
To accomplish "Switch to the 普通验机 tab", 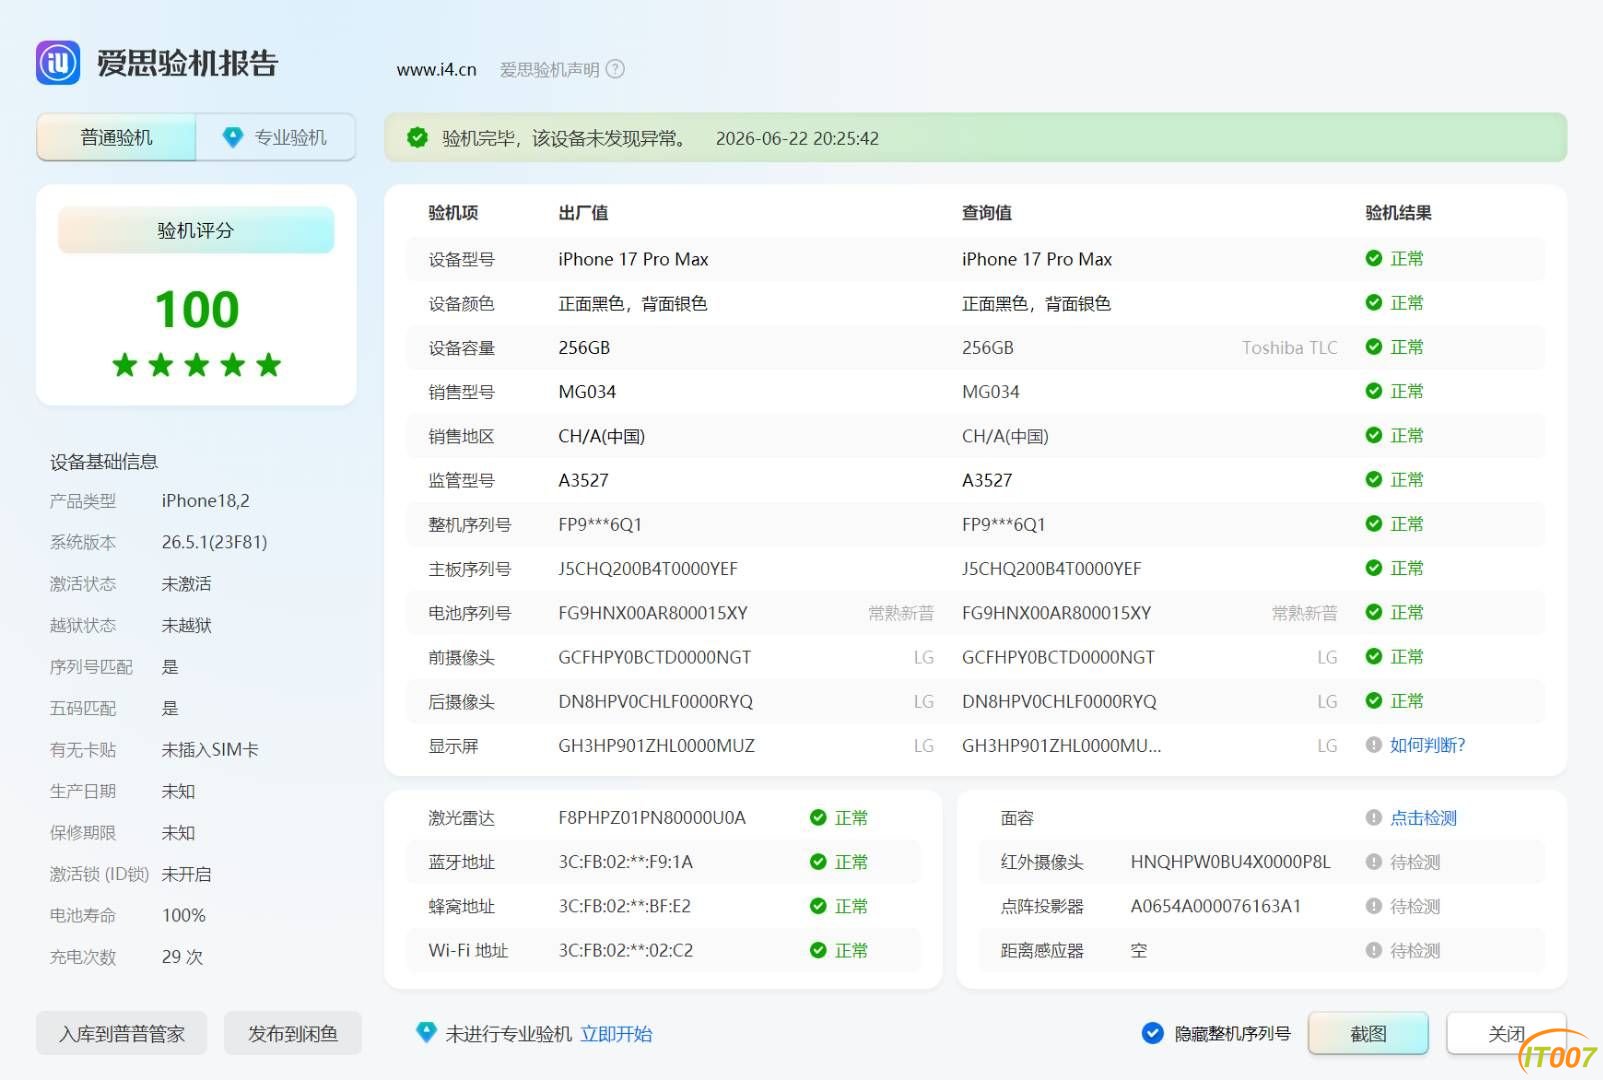I will 116,137.
